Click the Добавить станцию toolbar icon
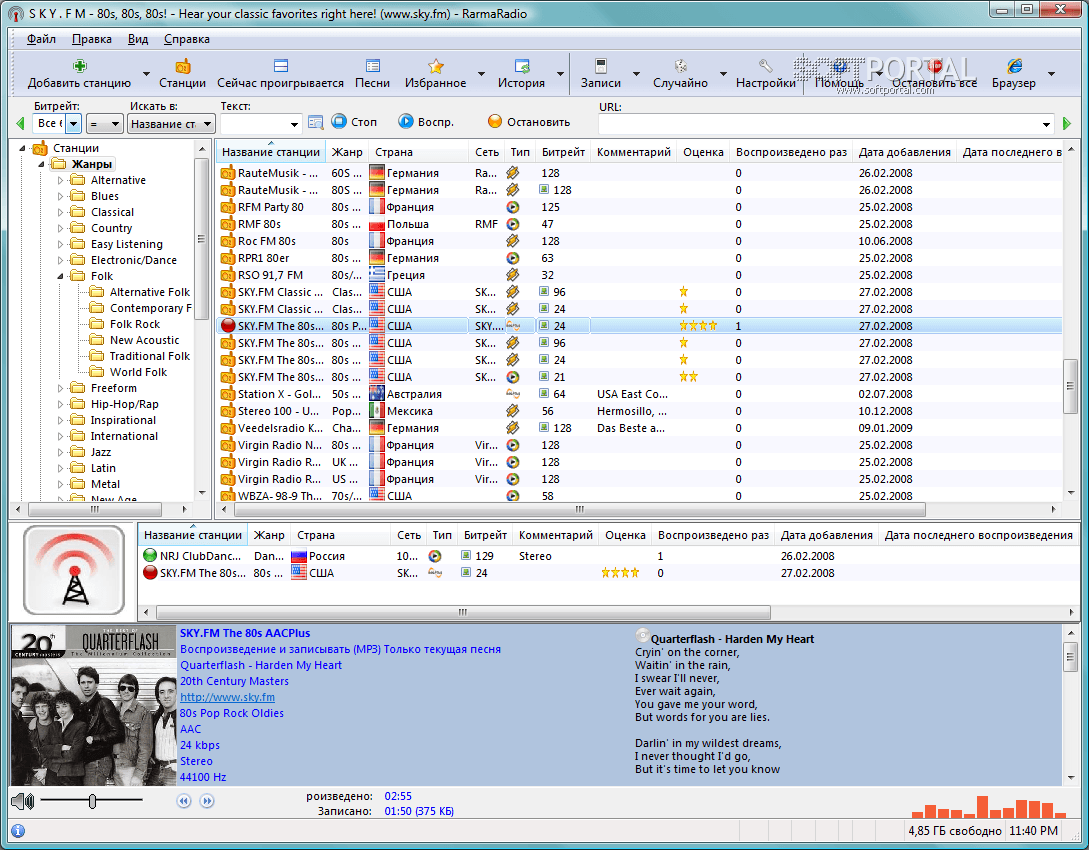This screenshot has height=850, width=1089. coord(79,66)
